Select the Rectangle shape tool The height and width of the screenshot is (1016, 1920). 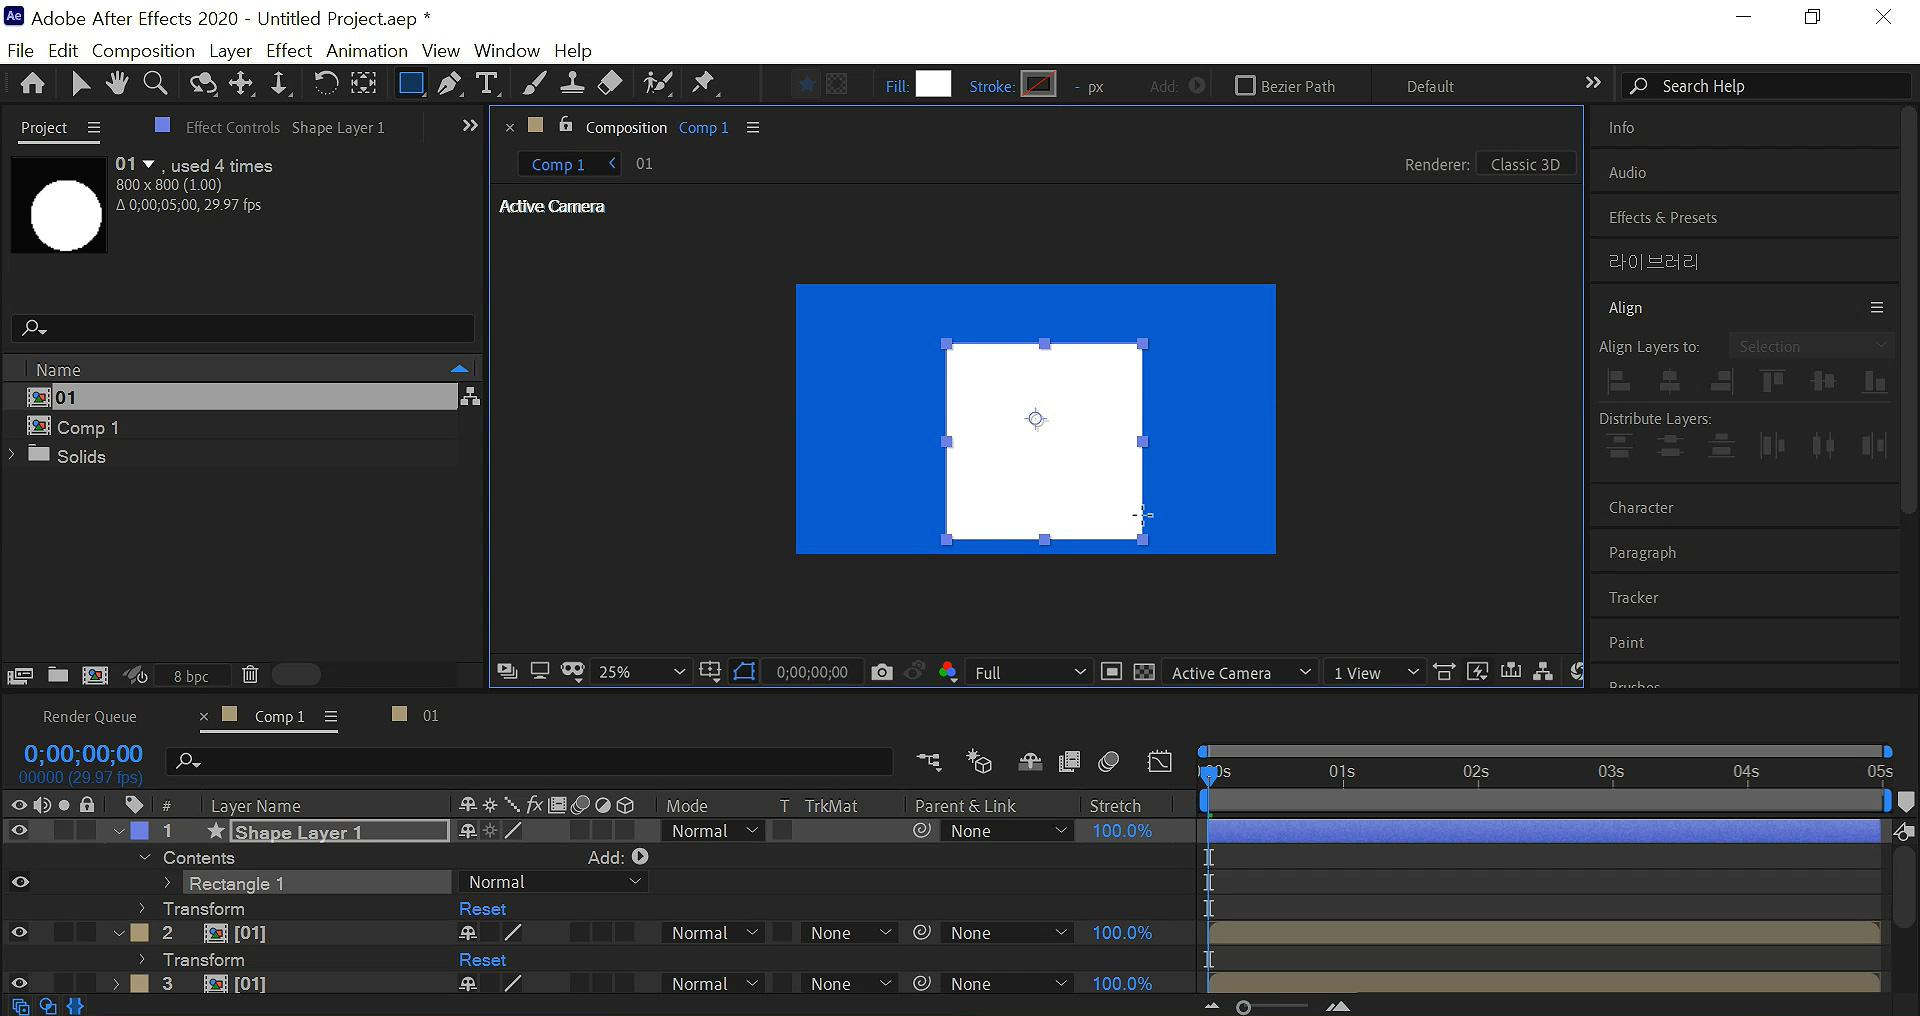click(x=411, y=84)
